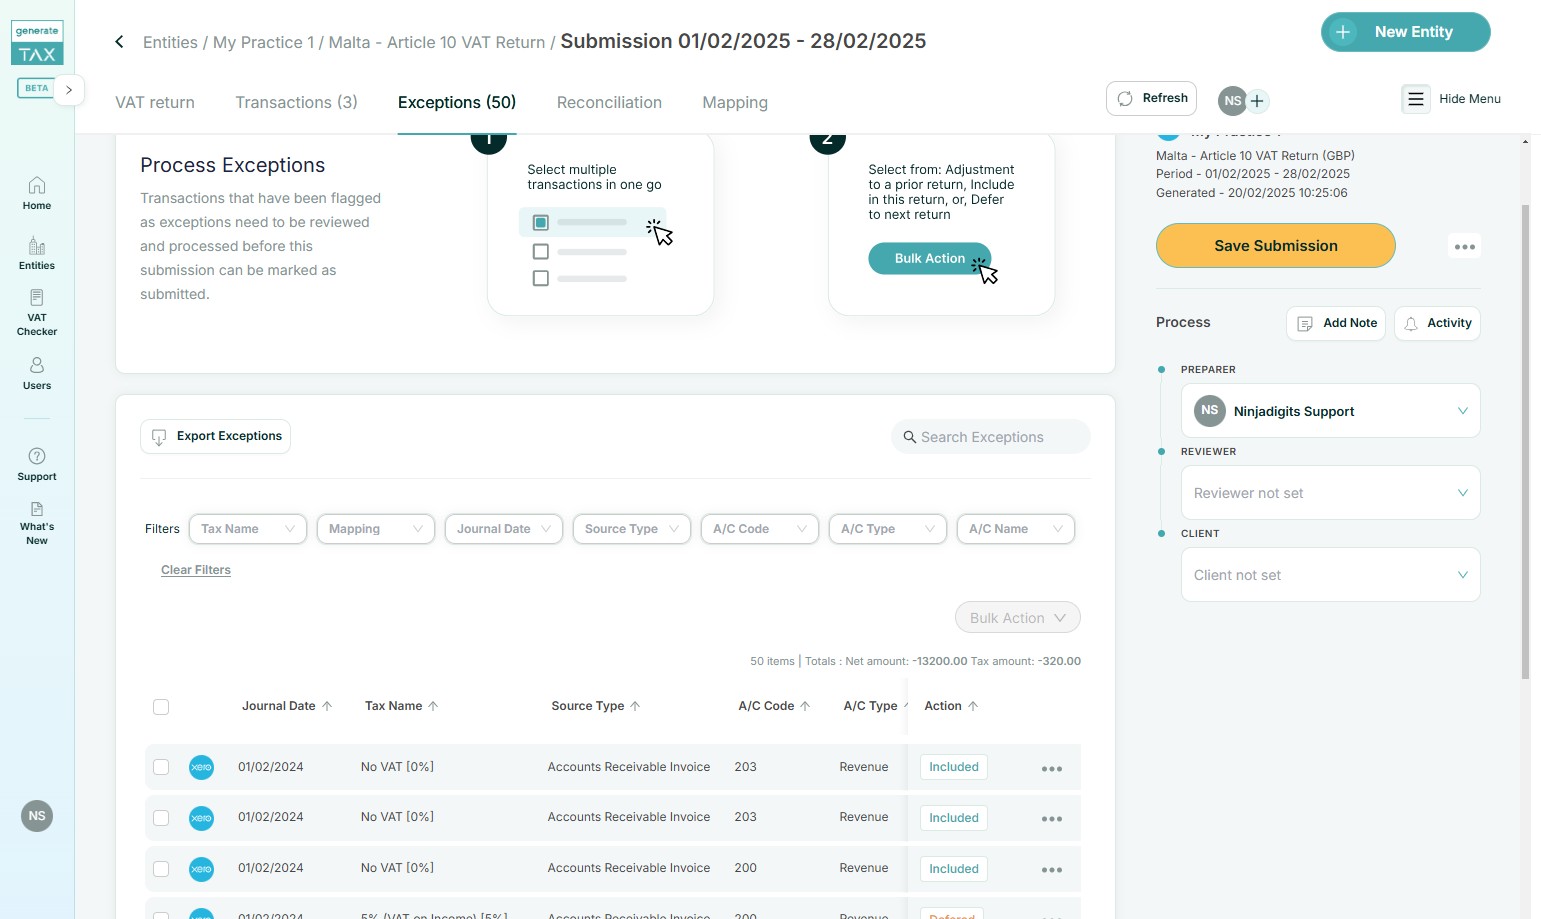Viewport: 1541px width, 919px height.
Task: Check the row with A/C Code 200
Action: click(x=161, y=868)
